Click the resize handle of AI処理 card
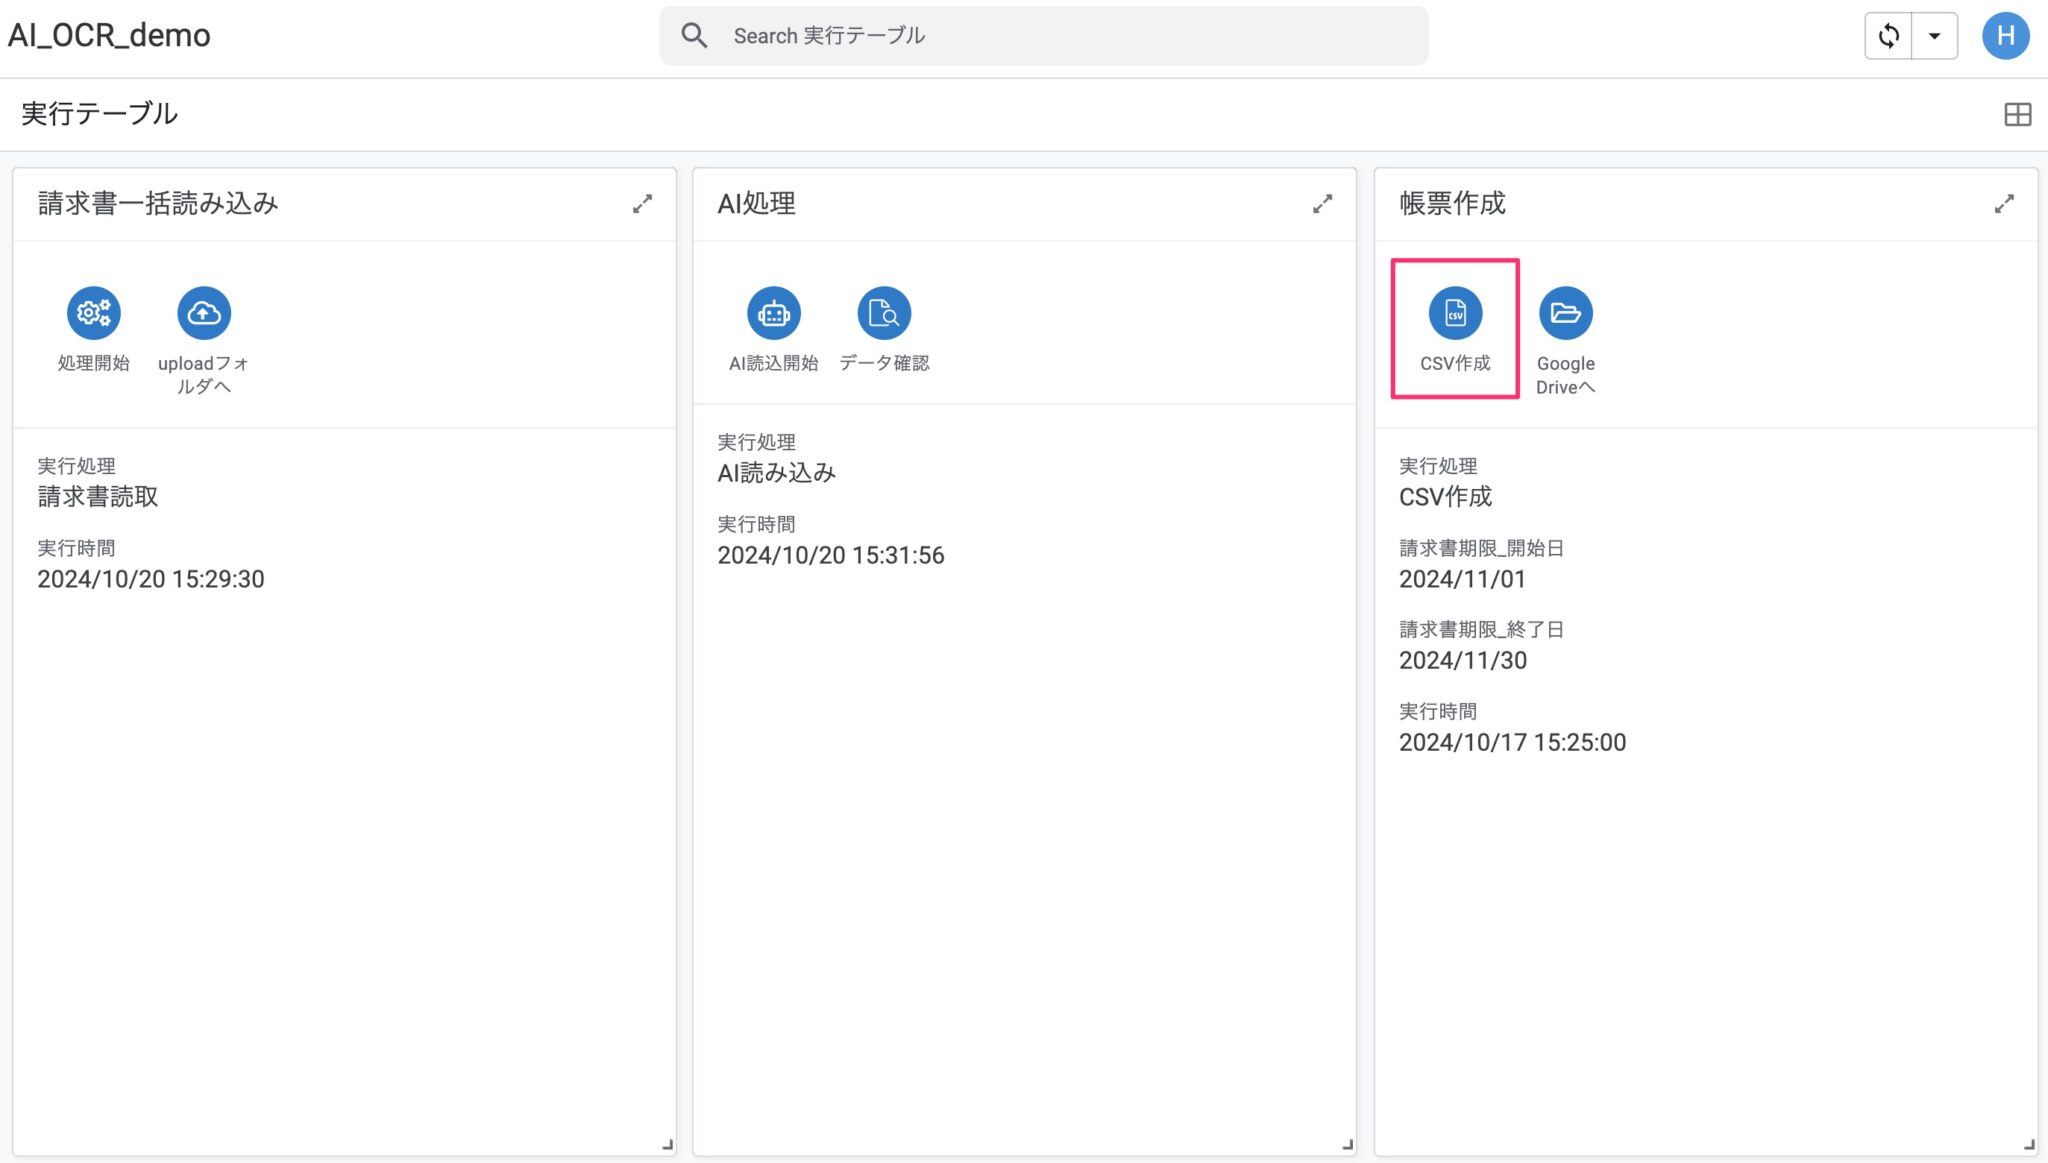 [x=1347, y=1145]
